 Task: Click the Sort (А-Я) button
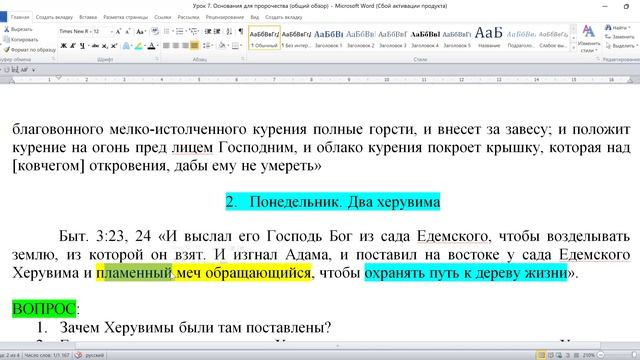coord(229,31)
